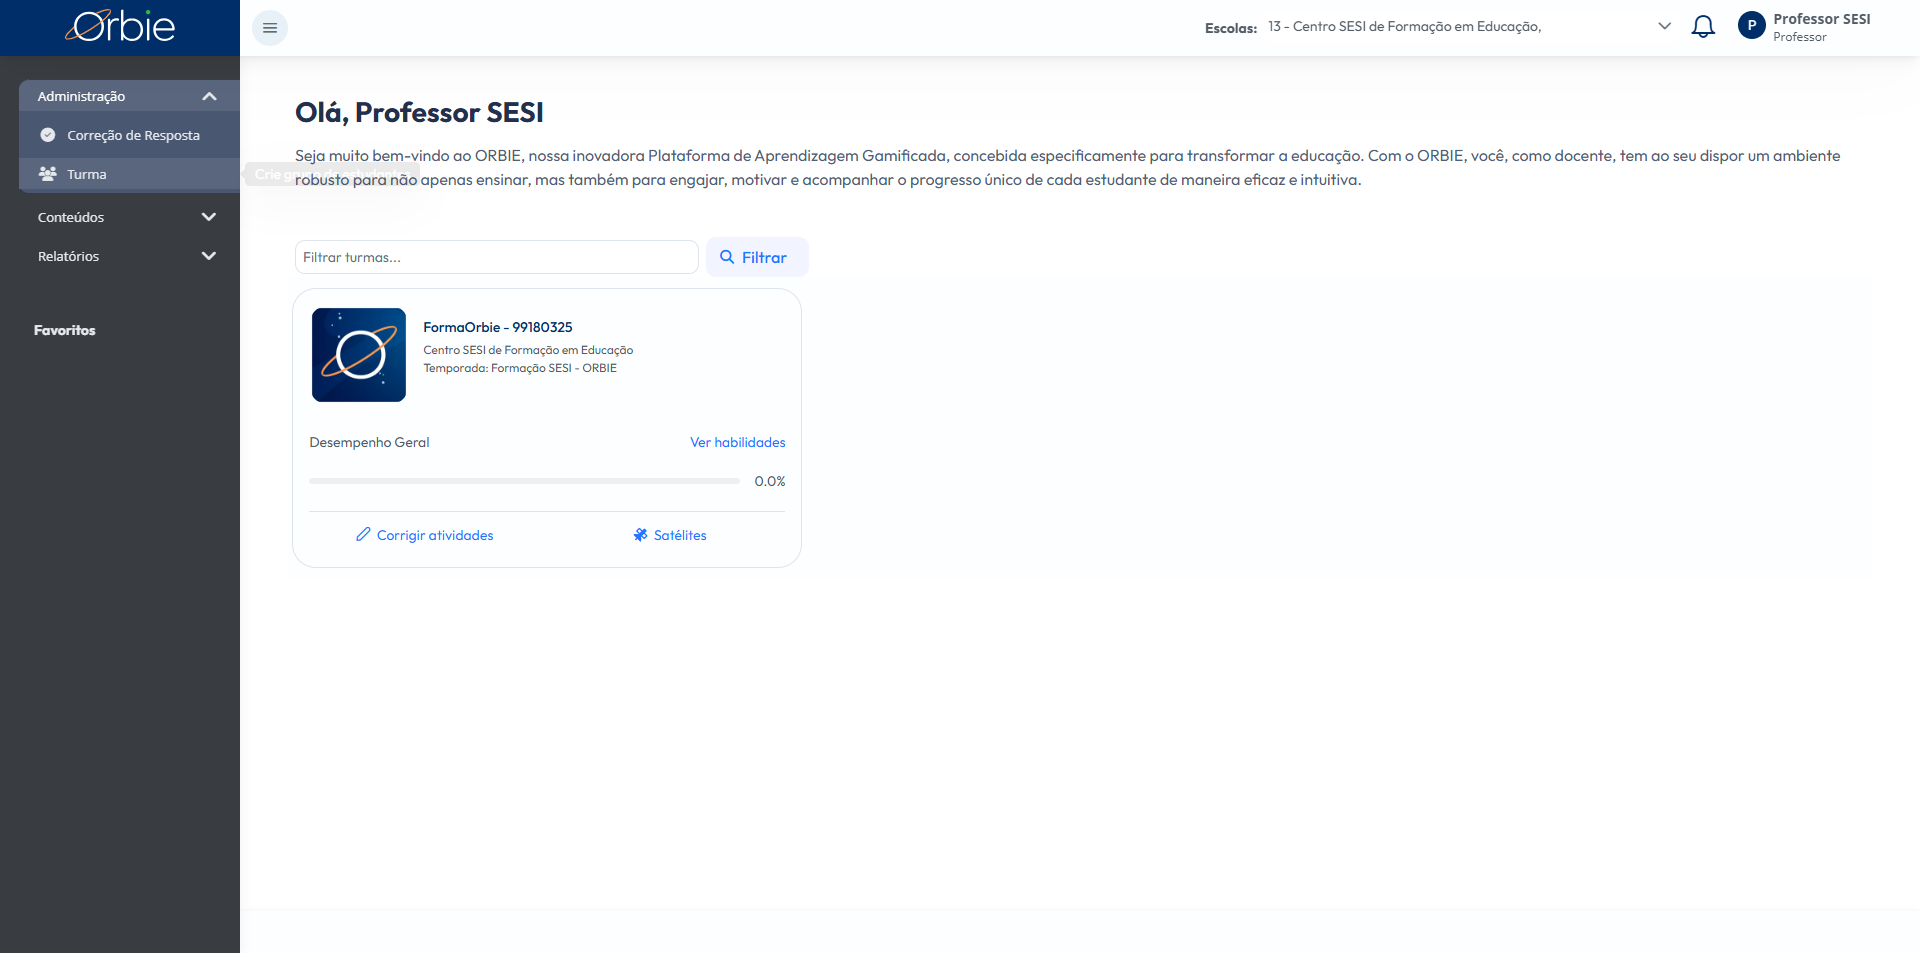Click the Desempenho Geral label
Image resolution: width=1920 pixels, height=953 pixels.
[x=369, y=442]
